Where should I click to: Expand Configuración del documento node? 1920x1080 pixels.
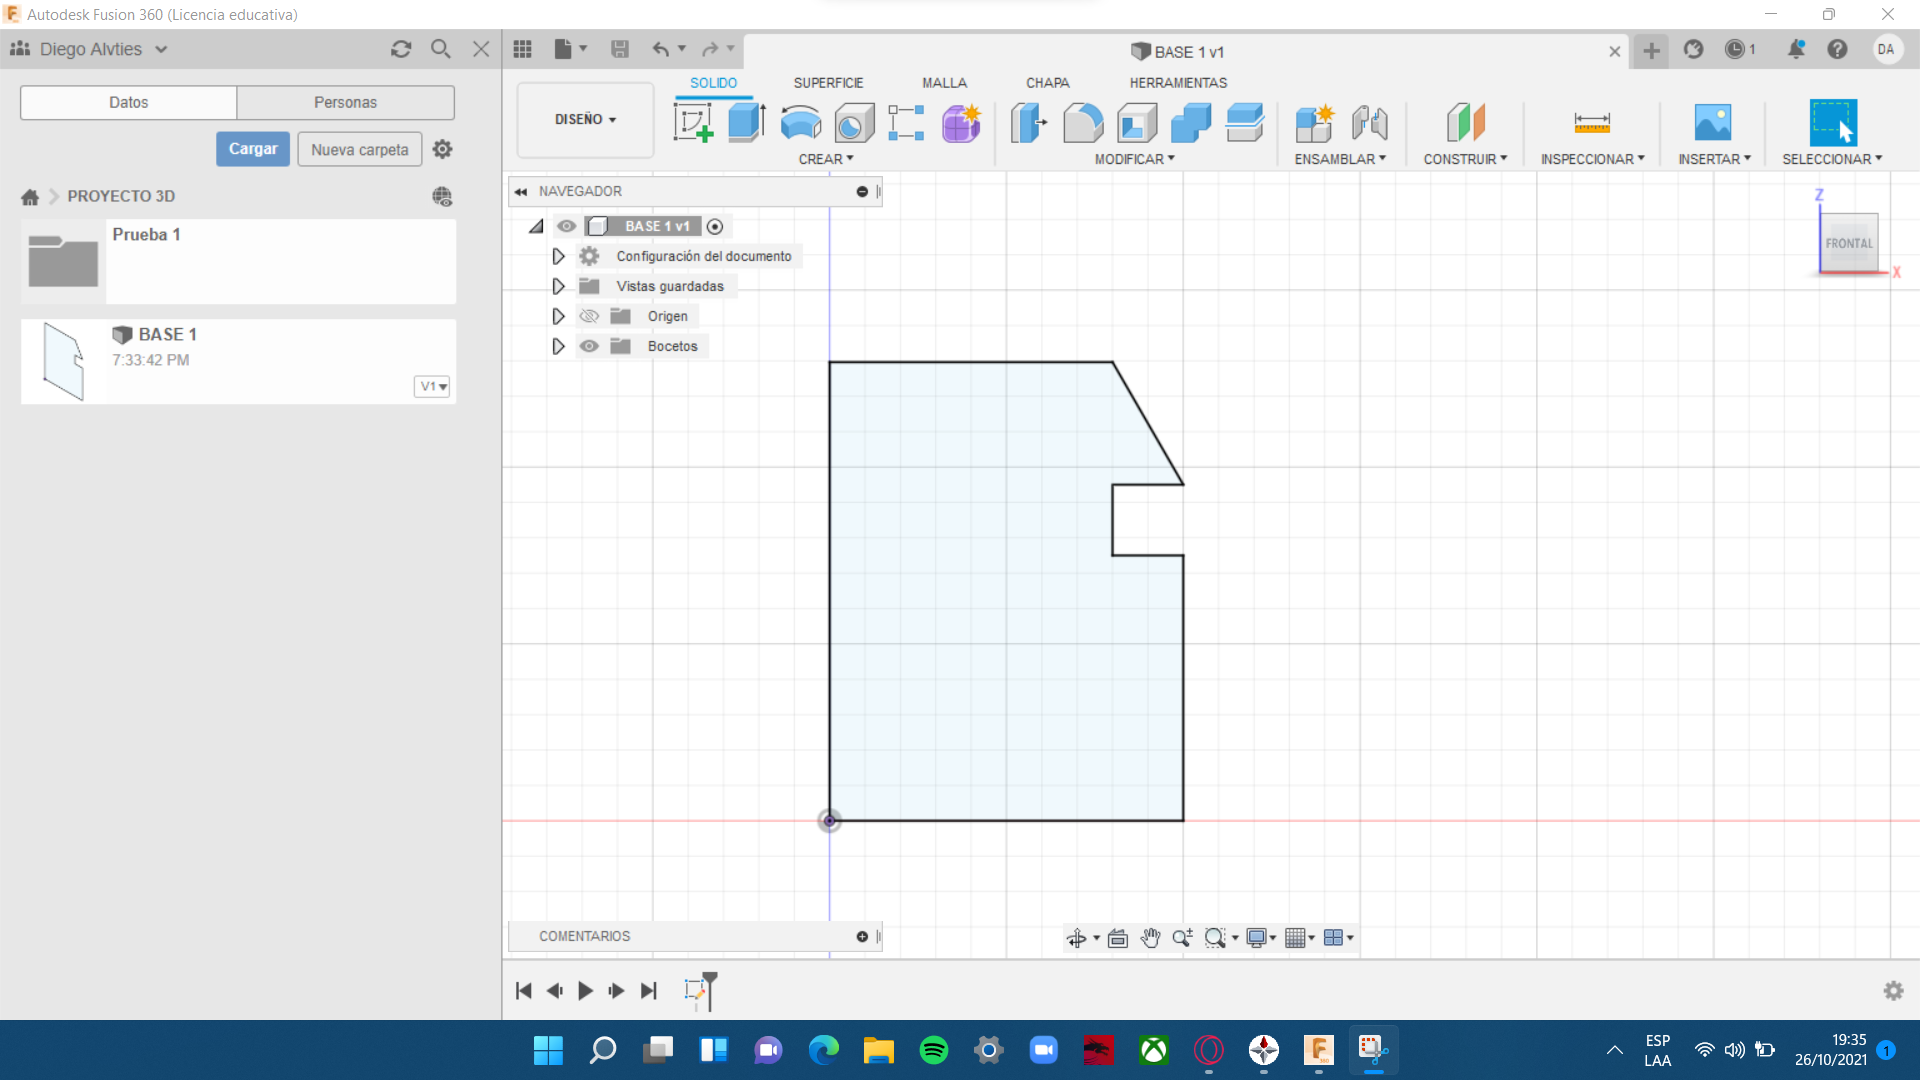point(558,256)
